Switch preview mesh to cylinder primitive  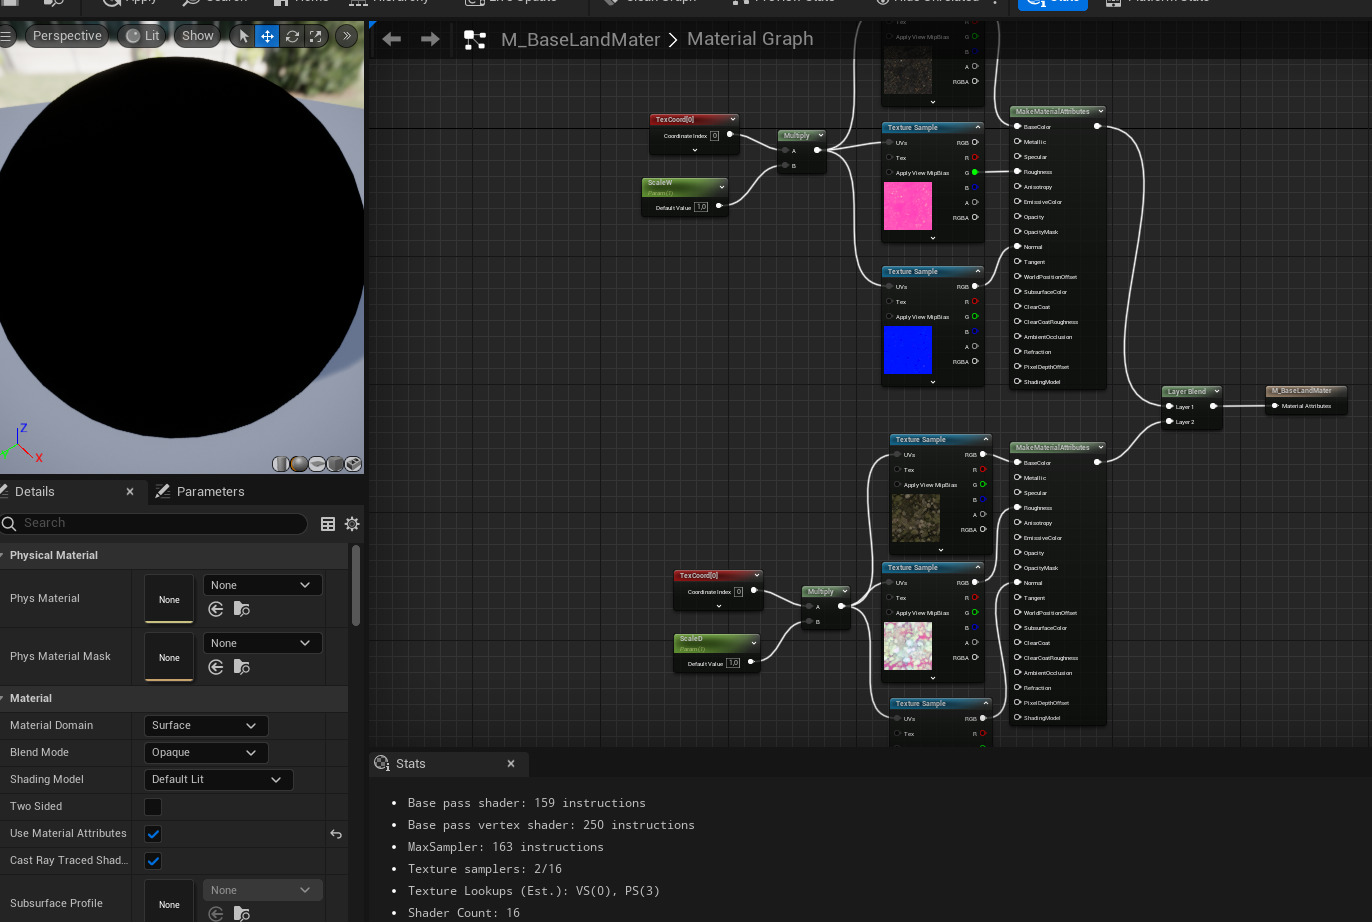pos(281,464)
